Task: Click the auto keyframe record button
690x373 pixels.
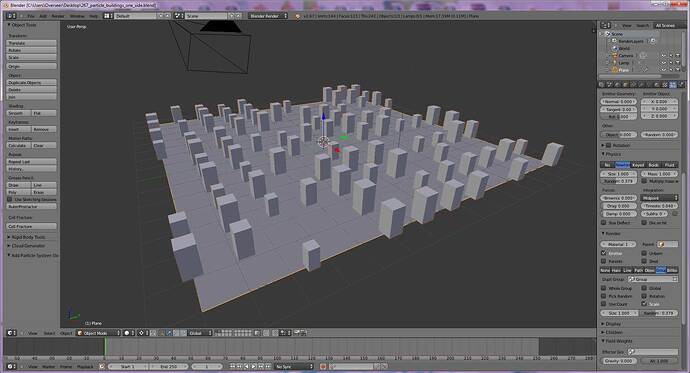Action: (x=323, y=366)
